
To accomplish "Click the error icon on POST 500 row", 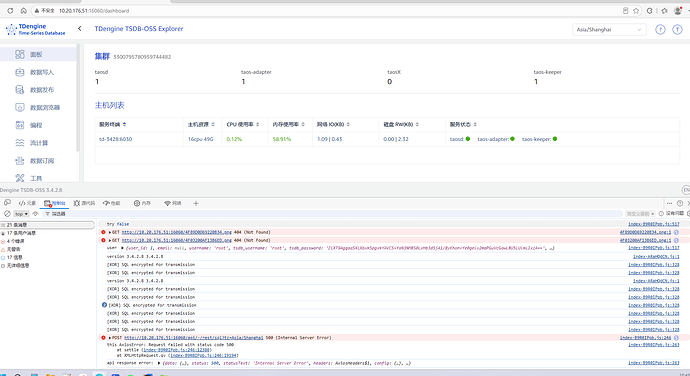I will [x=103, y=338].
